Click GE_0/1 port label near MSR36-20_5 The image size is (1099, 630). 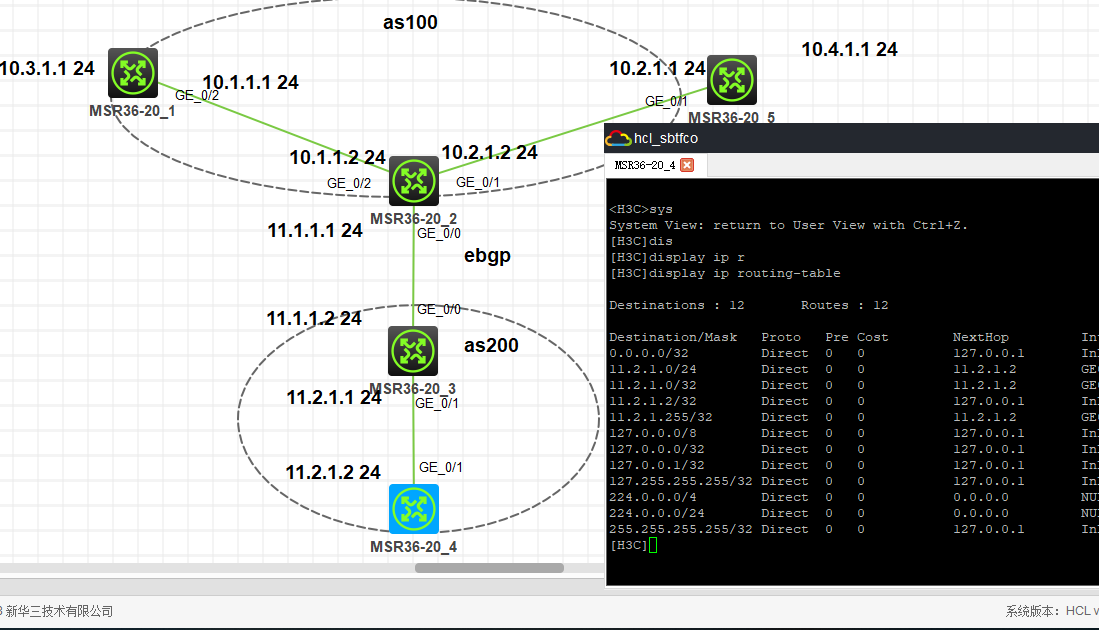666,102
